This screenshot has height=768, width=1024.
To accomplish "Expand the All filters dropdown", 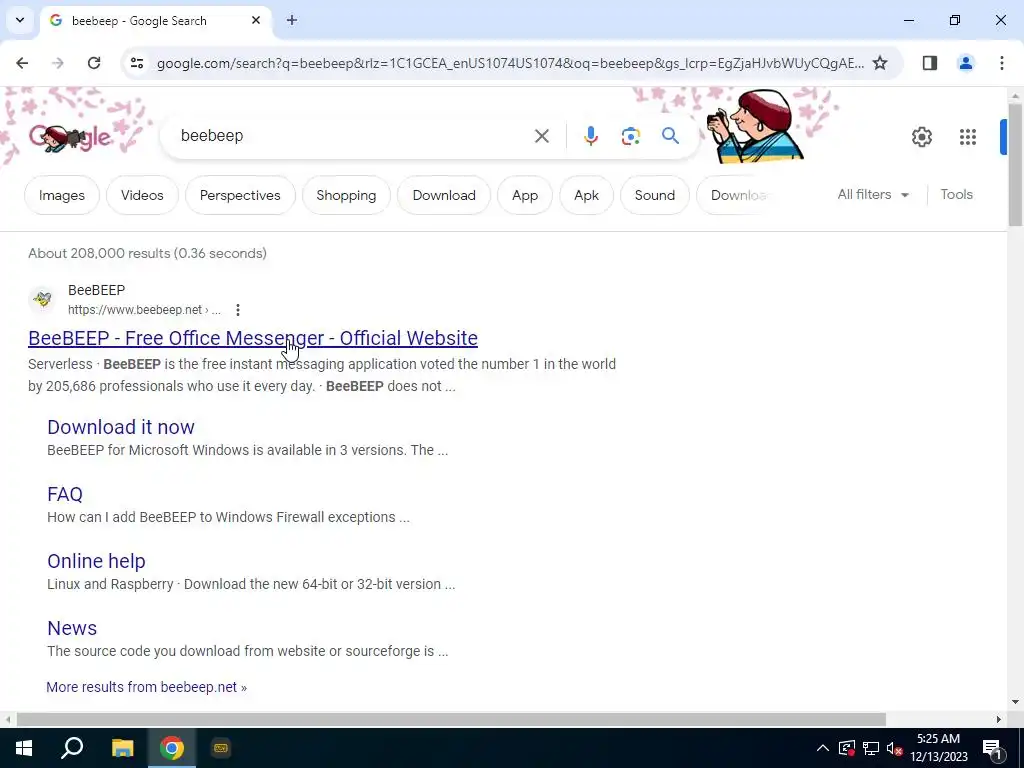I will click(873, 195).
